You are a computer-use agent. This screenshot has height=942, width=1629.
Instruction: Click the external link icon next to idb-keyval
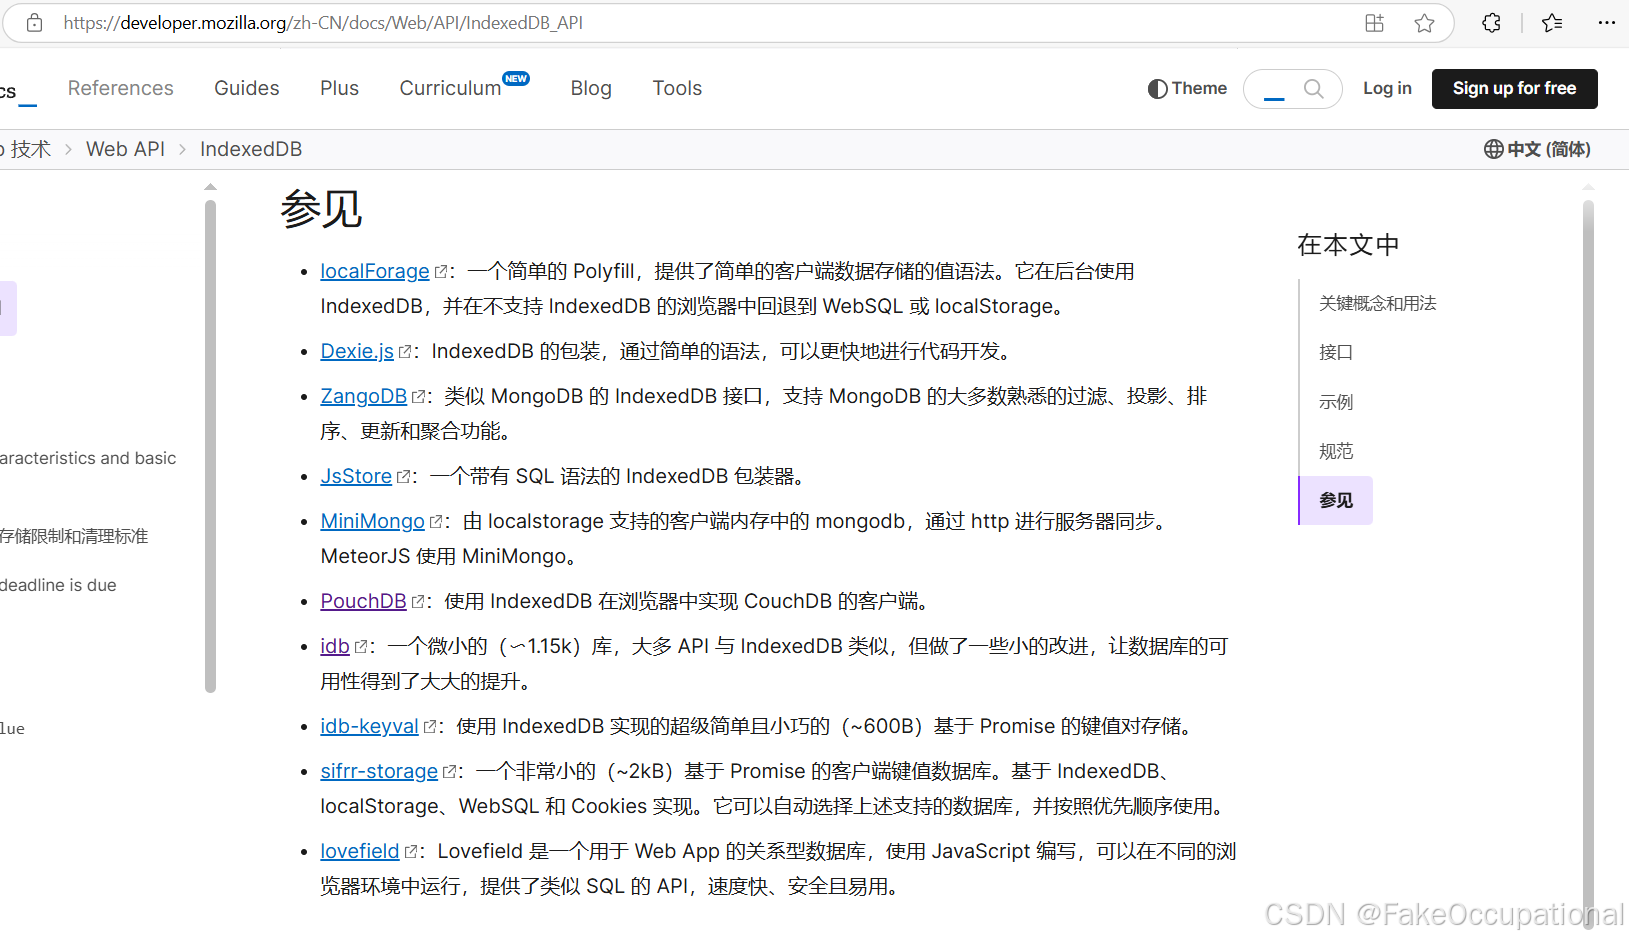tap(430, 727)
